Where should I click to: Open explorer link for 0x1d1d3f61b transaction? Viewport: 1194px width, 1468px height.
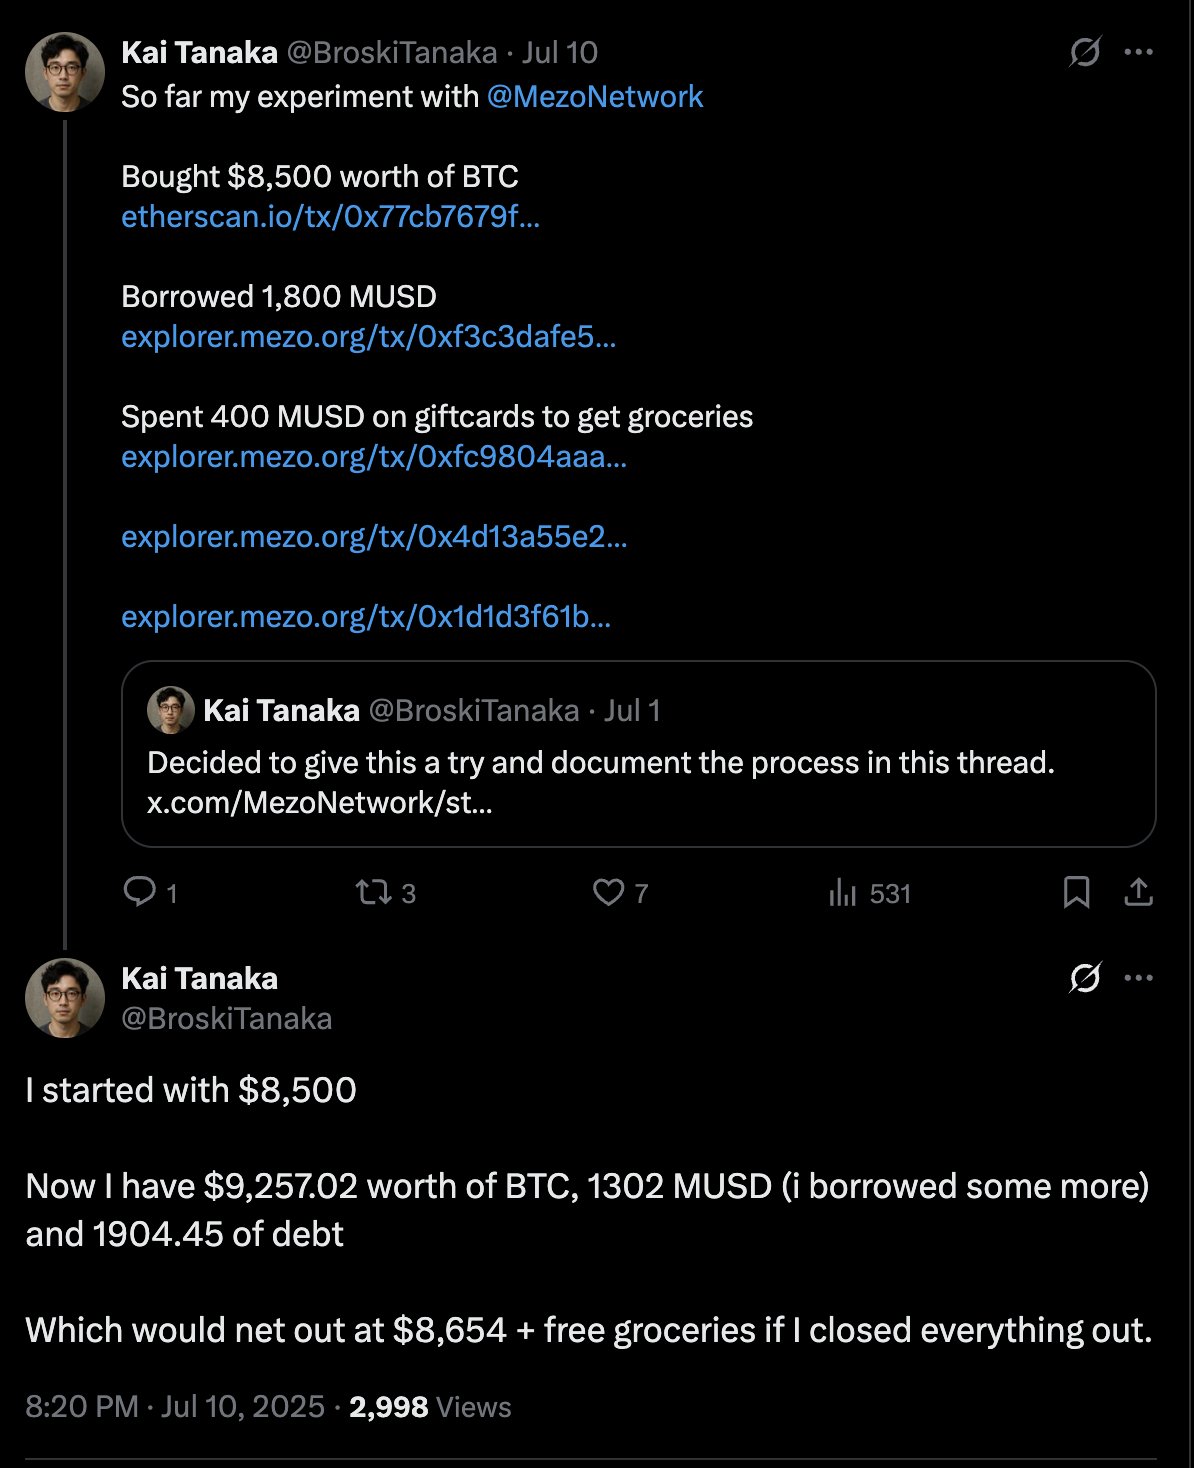click(366, 617)
